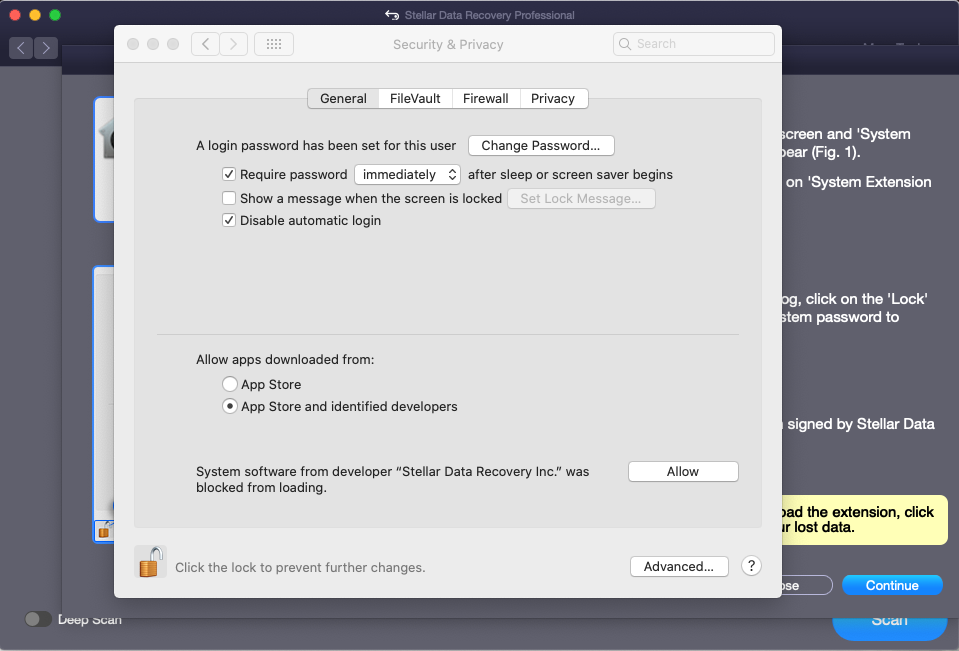This screenshot has width=959, height=651.
Task: Switch to the Firewall tab
Action: [485, 98]
